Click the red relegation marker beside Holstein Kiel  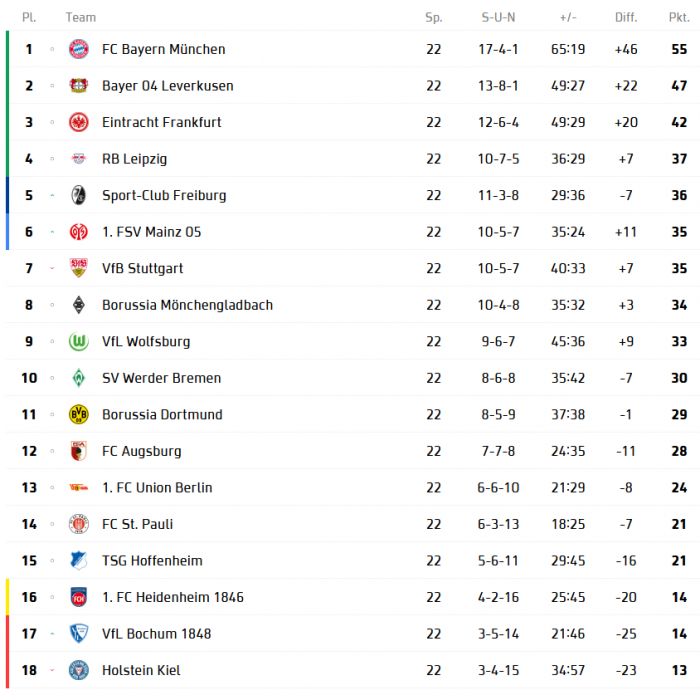7,670
